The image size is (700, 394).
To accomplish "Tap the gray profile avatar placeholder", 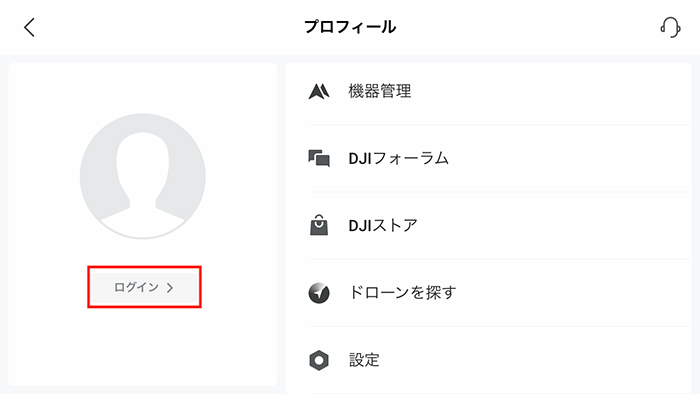I will coord(143,176).
